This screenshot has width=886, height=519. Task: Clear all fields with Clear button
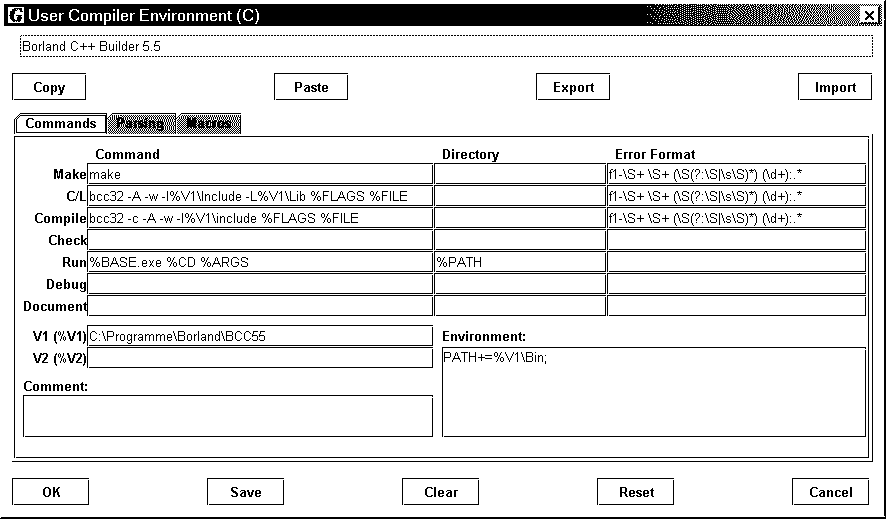[x=441, y=492]
